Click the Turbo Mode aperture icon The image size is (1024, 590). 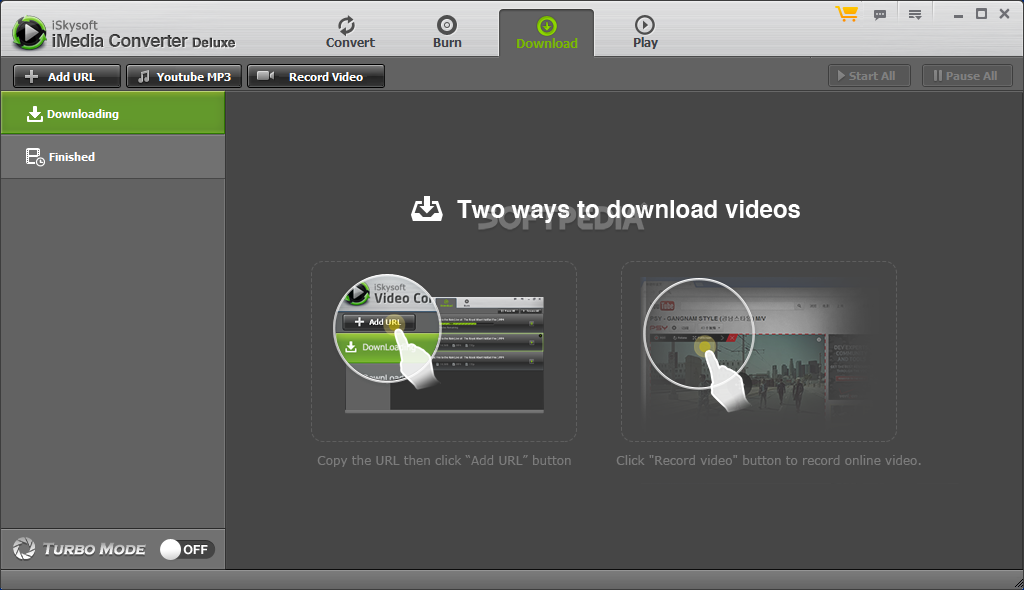pos(24,549)
